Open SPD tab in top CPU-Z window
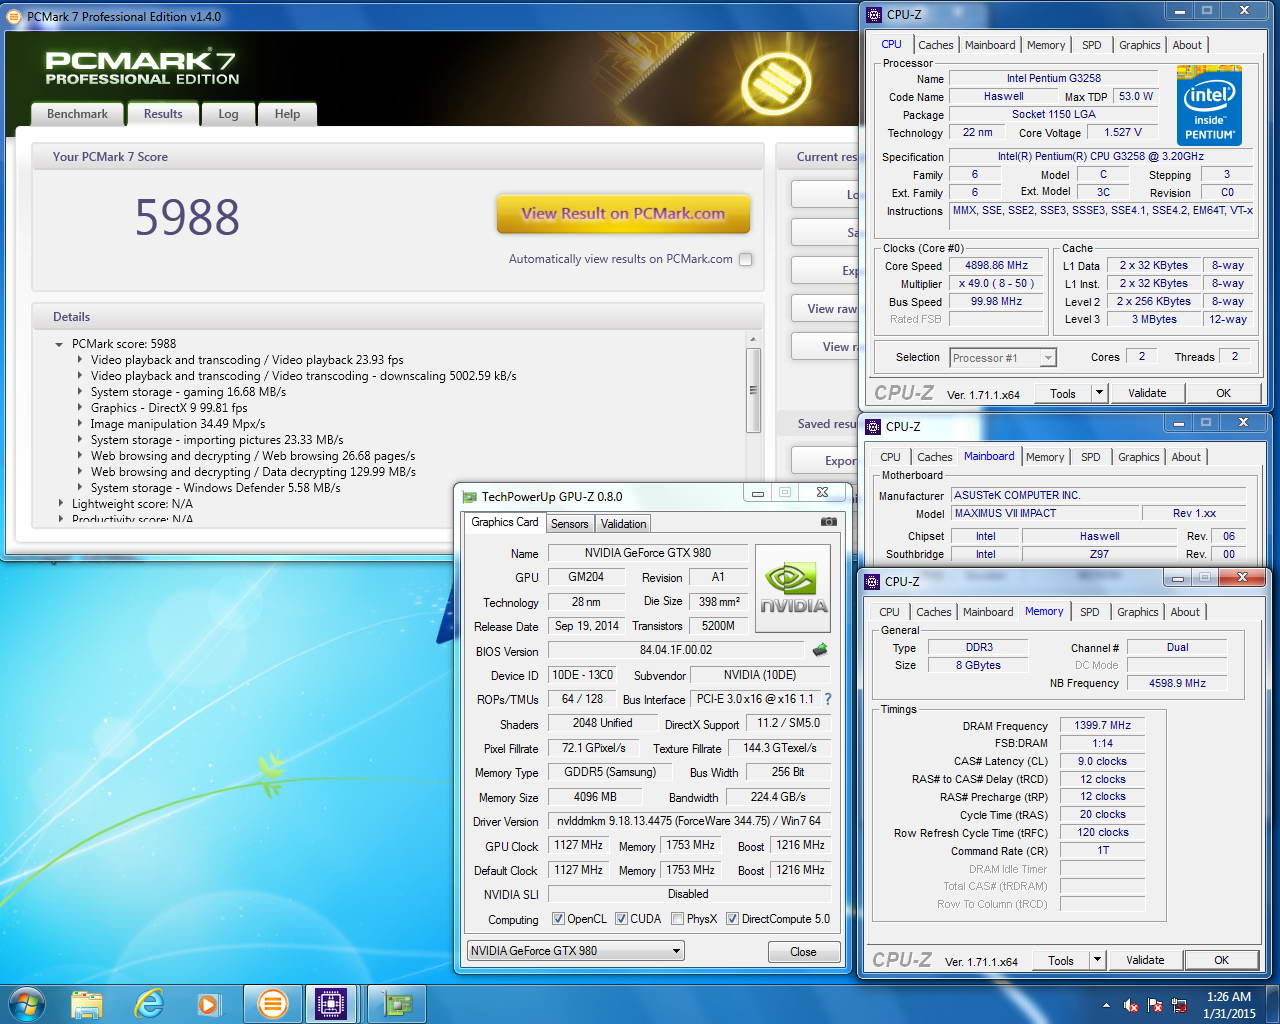The height and width of the screenshot is (1024, 1280). click(x=1091, y=45)
